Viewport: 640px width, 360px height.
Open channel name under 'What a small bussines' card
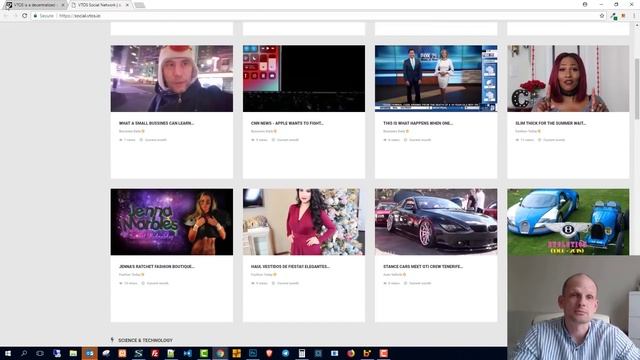pyautogui.click(x=130, y=131)
